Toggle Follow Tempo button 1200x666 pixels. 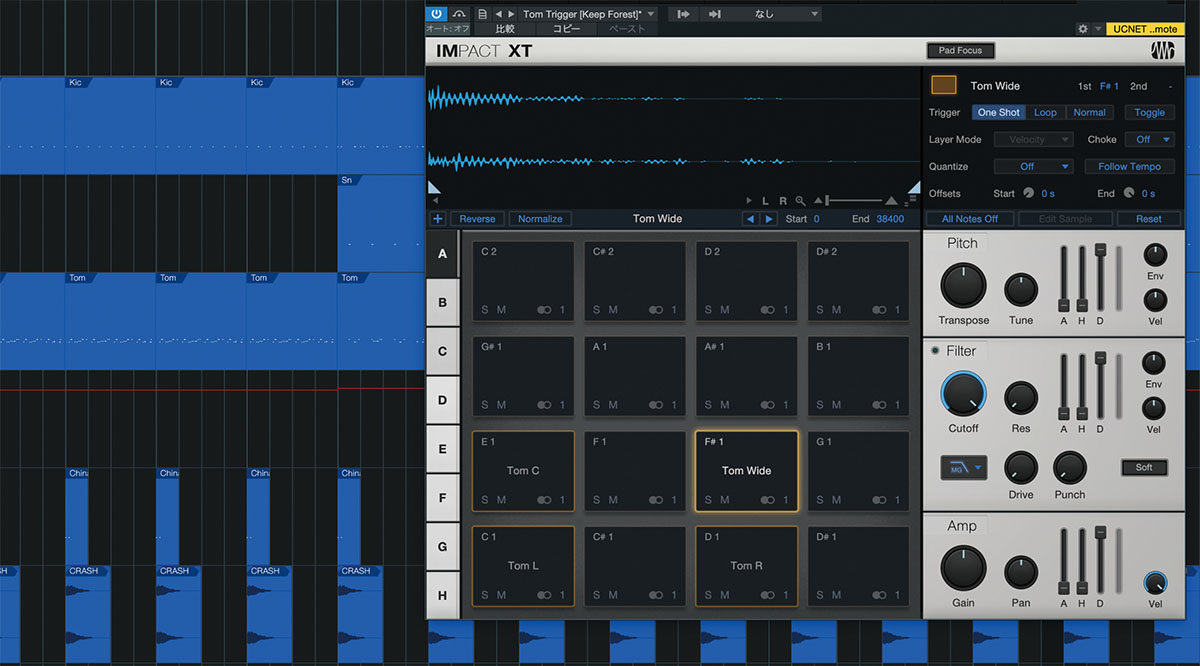point(1129,167)
